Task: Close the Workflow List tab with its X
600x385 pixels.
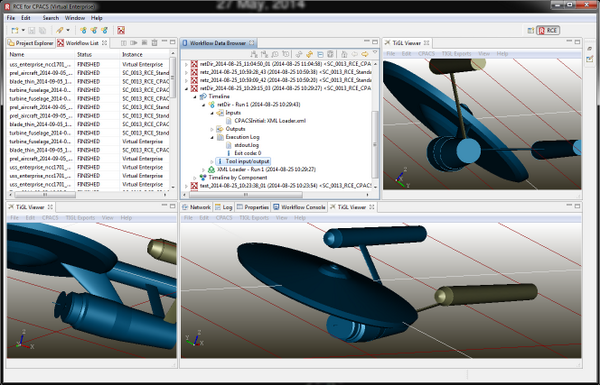Action: tap(104, 43)
